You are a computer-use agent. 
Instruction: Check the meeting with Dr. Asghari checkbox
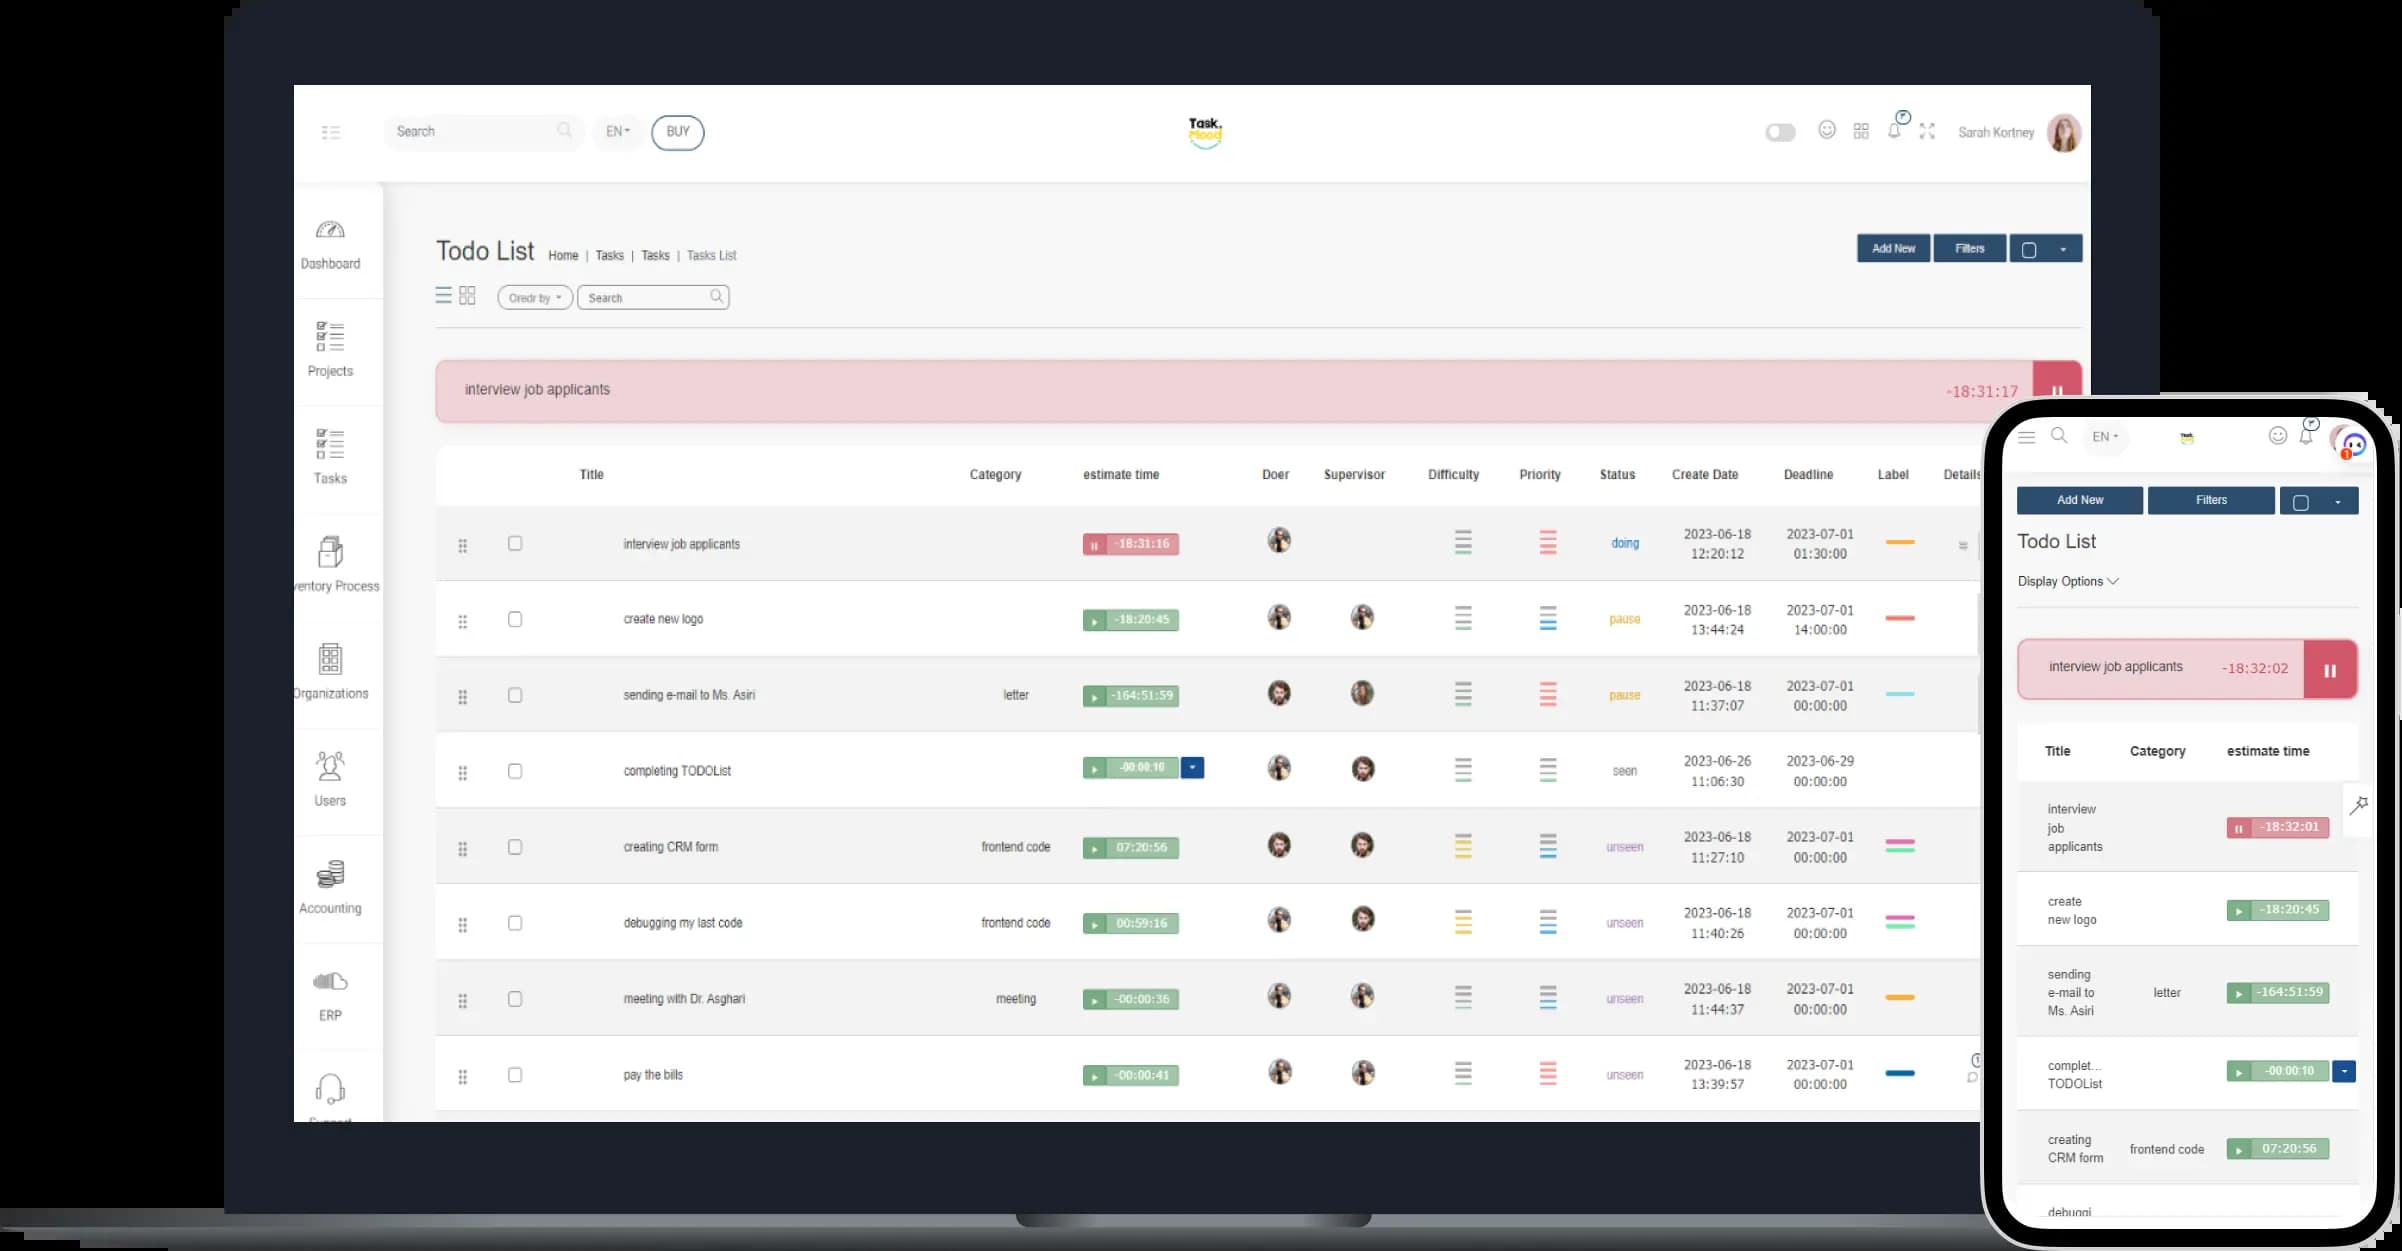pyautogui.click(x=515, y=1000)
